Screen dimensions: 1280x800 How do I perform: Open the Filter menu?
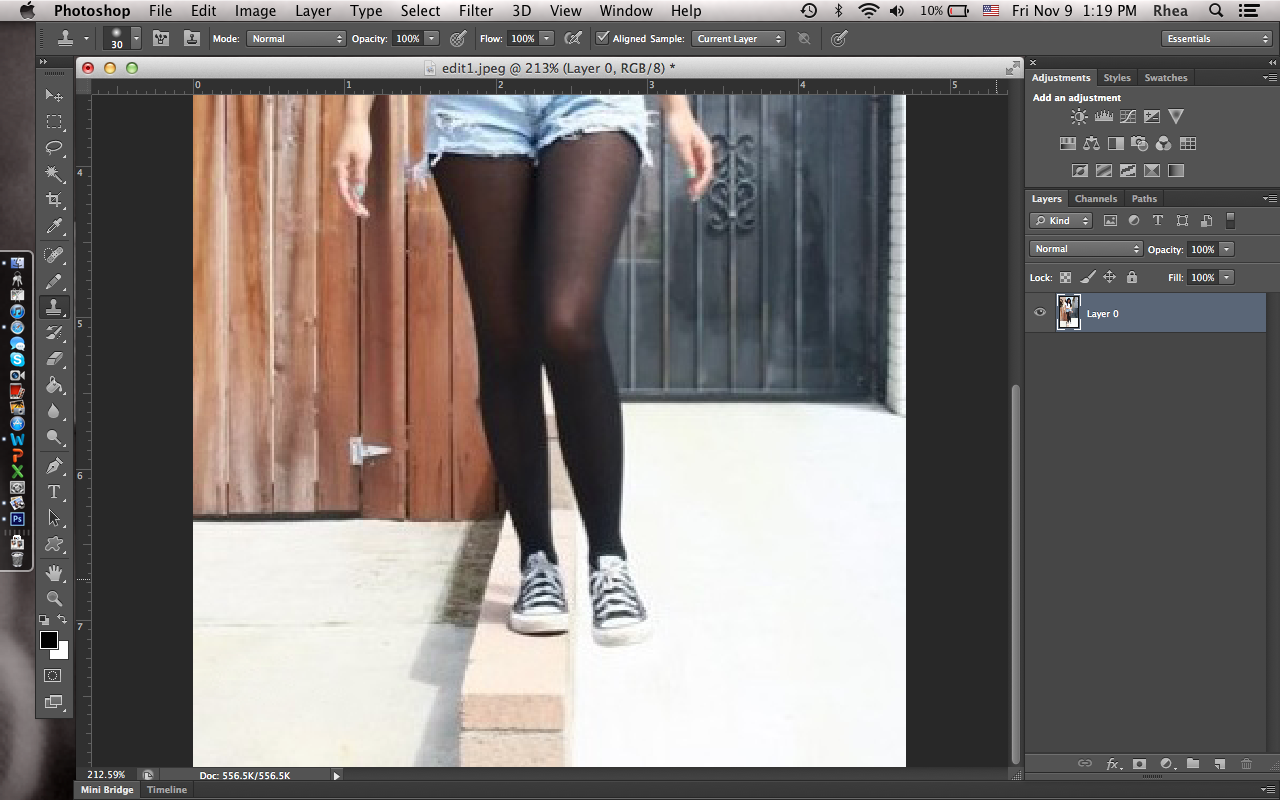coord(476,11)
